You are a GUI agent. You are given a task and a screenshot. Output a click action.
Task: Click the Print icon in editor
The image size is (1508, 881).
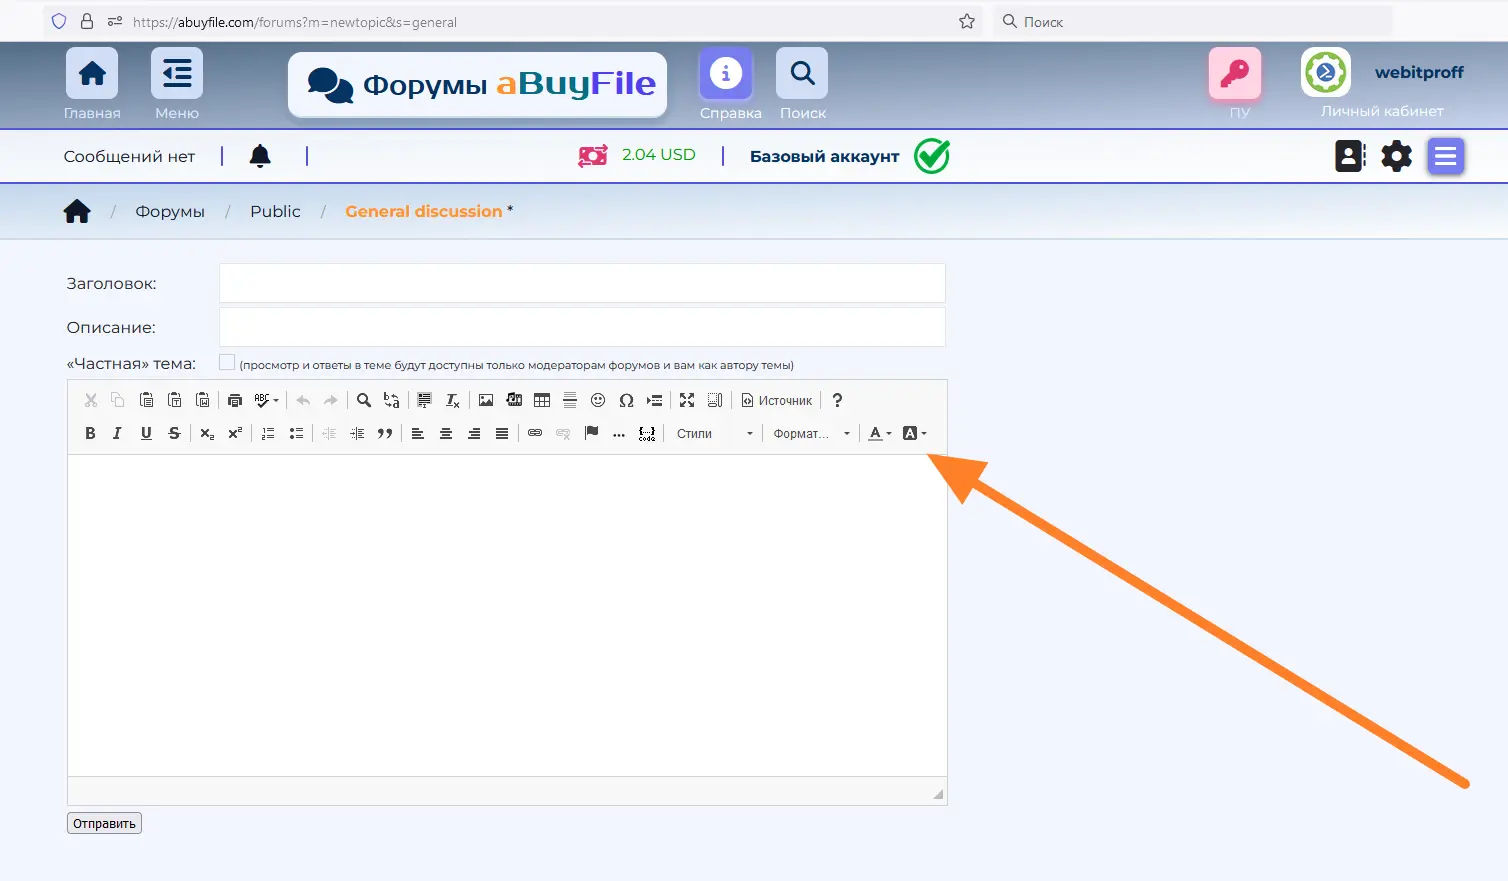tap(235, 400)
